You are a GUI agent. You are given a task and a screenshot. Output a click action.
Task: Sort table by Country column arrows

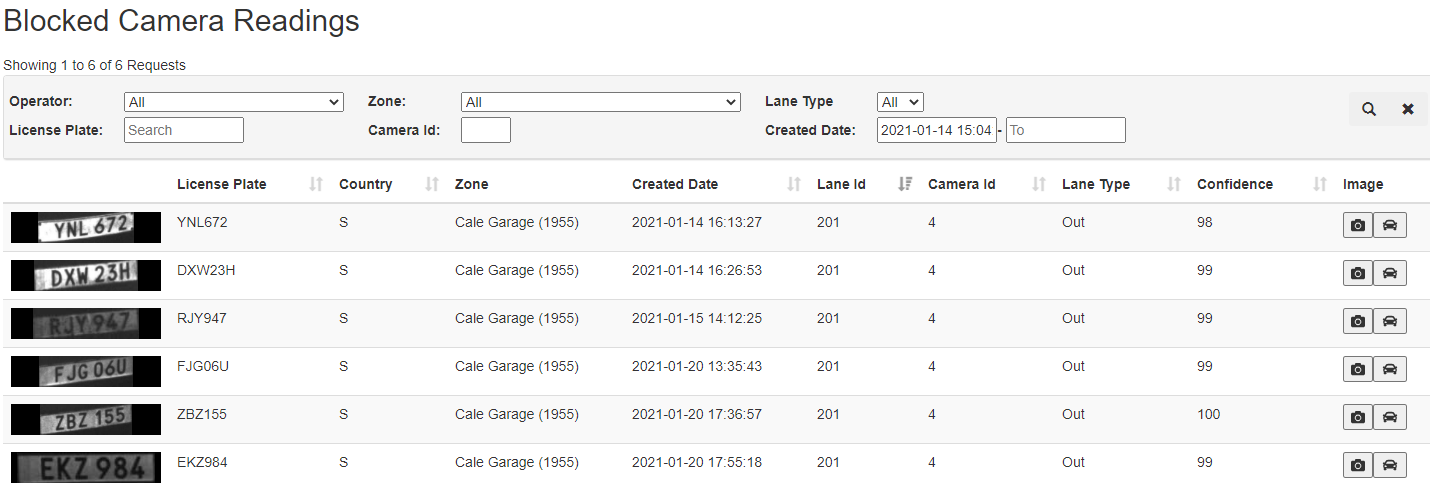433,184
